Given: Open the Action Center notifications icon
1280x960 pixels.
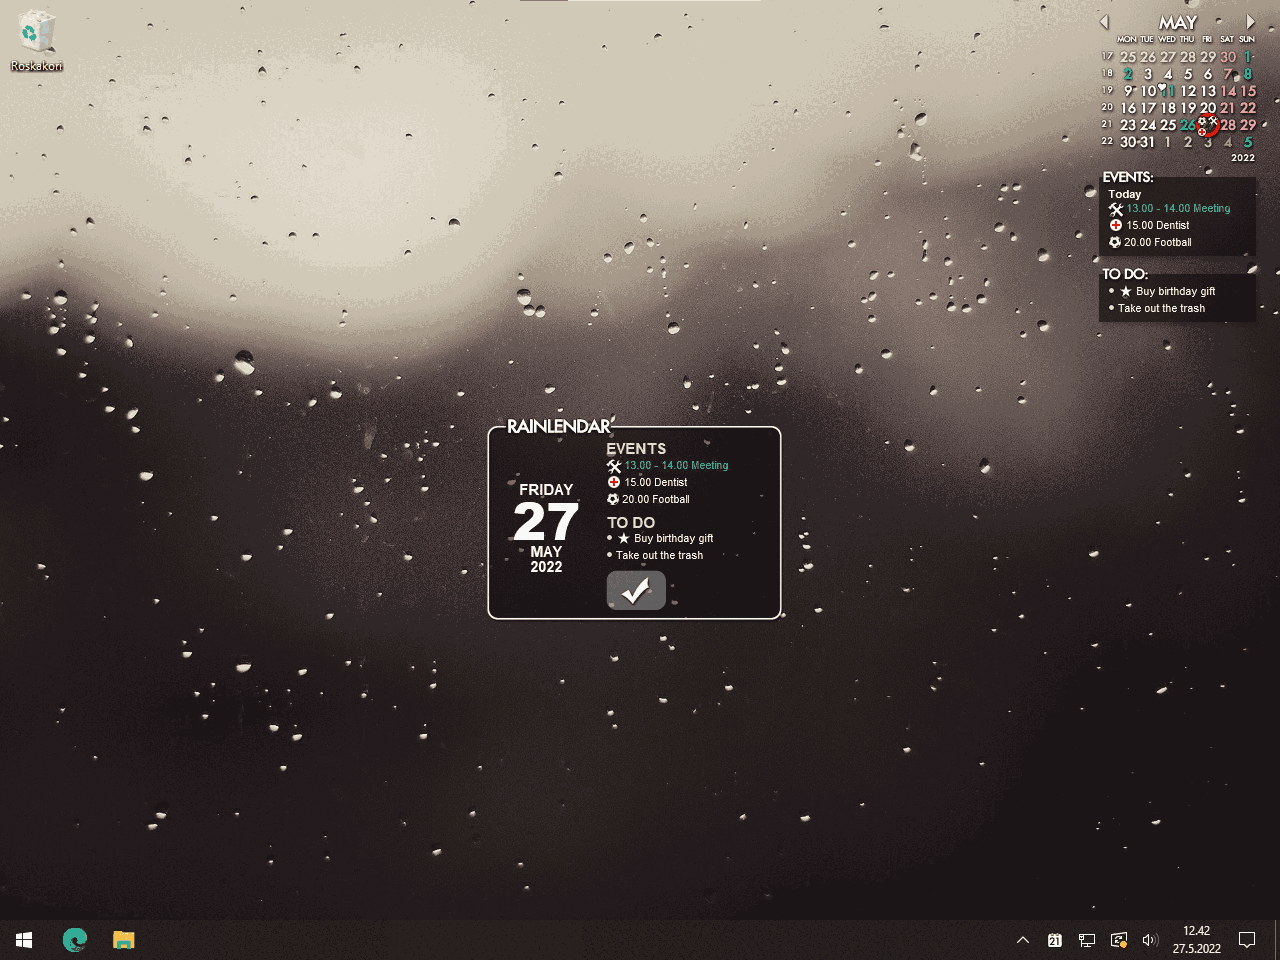Looking at the screenshot, I should [1247, 940].
